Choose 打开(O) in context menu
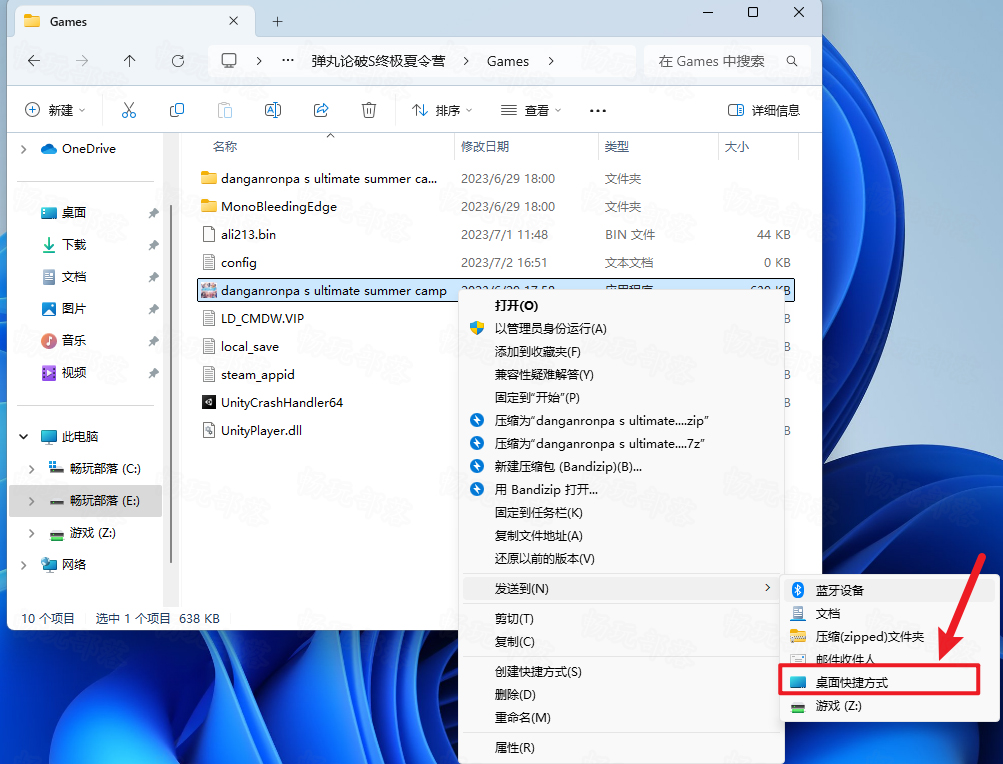Image resolution: width=1003 pixels, height=764 pixels. [x=622, y=306]
